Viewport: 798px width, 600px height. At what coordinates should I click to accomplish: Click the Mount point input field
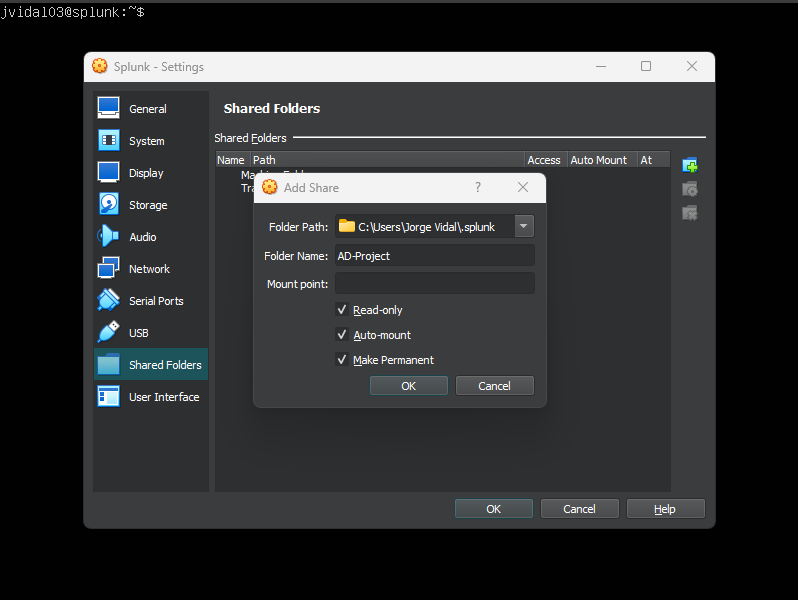click(x=435, y=283)
